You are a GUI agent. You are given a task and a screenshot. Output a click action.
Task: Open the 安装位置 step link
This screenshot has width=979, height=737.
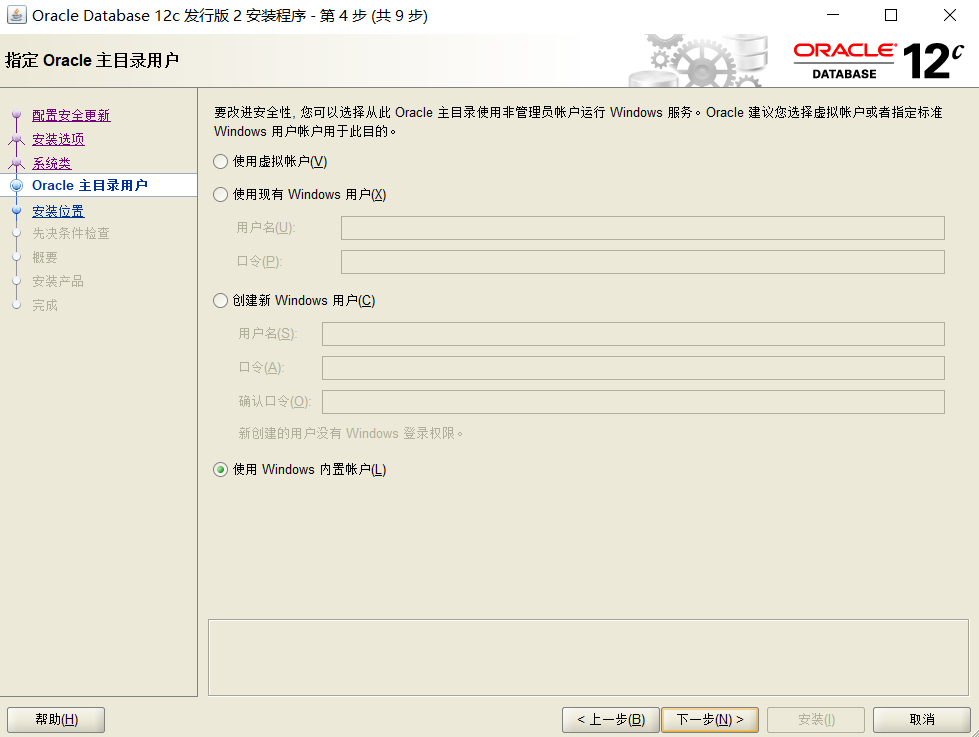pos(58,212)
